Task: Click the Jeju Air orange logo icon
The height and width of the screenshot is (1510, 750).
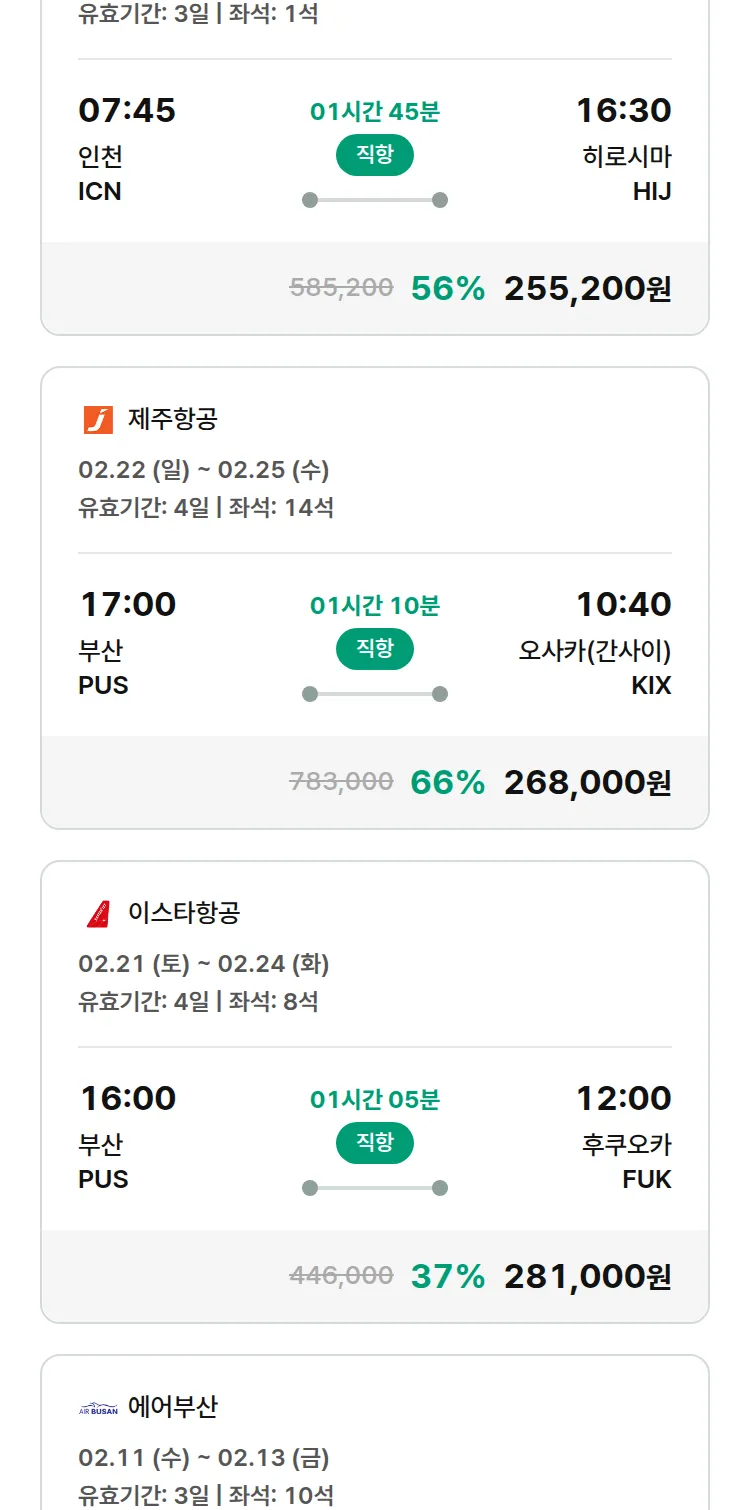Action: [x=98, y=419]
